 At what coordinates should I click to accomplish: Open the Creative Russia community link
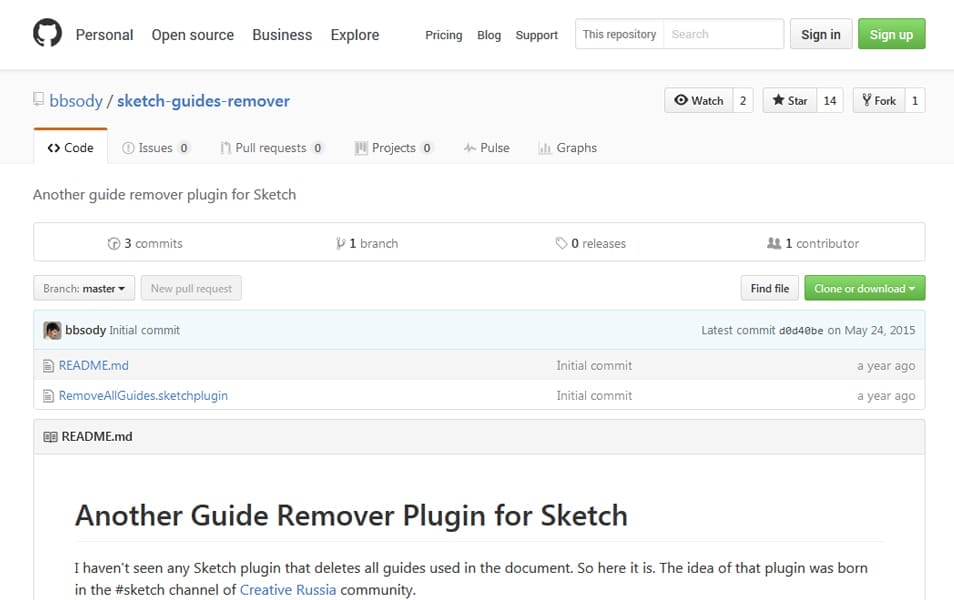click(x=287, y=589)
